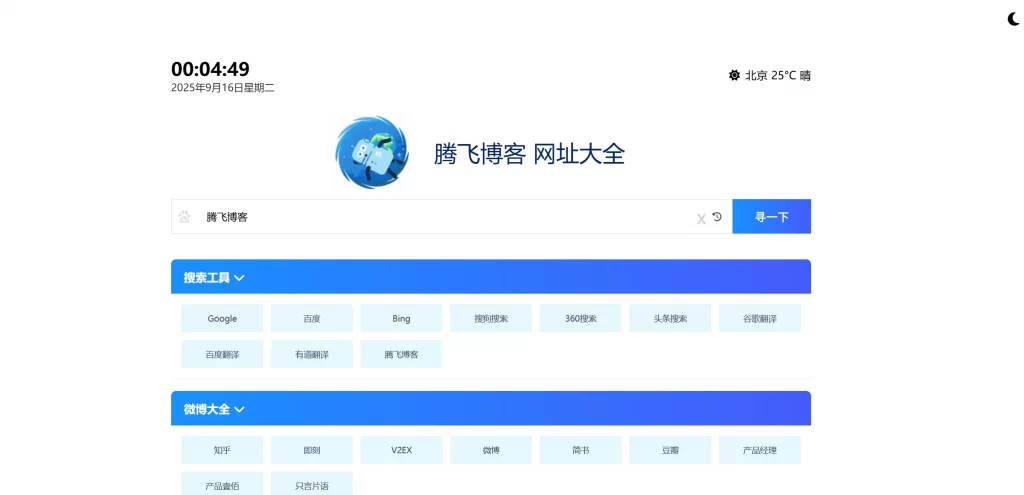Open the 微博 link tile

491,451
